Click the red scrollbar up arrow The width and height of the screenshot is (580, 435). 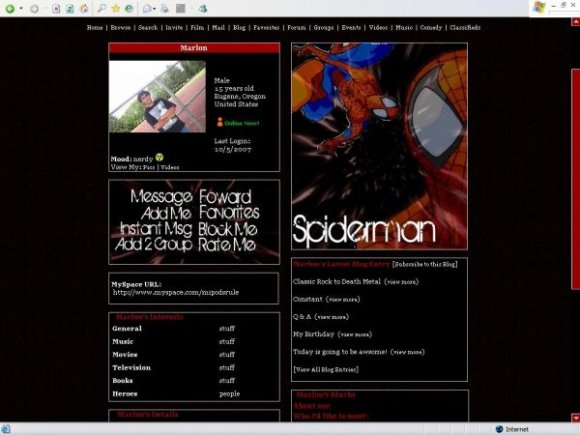(x=576, y=22)
